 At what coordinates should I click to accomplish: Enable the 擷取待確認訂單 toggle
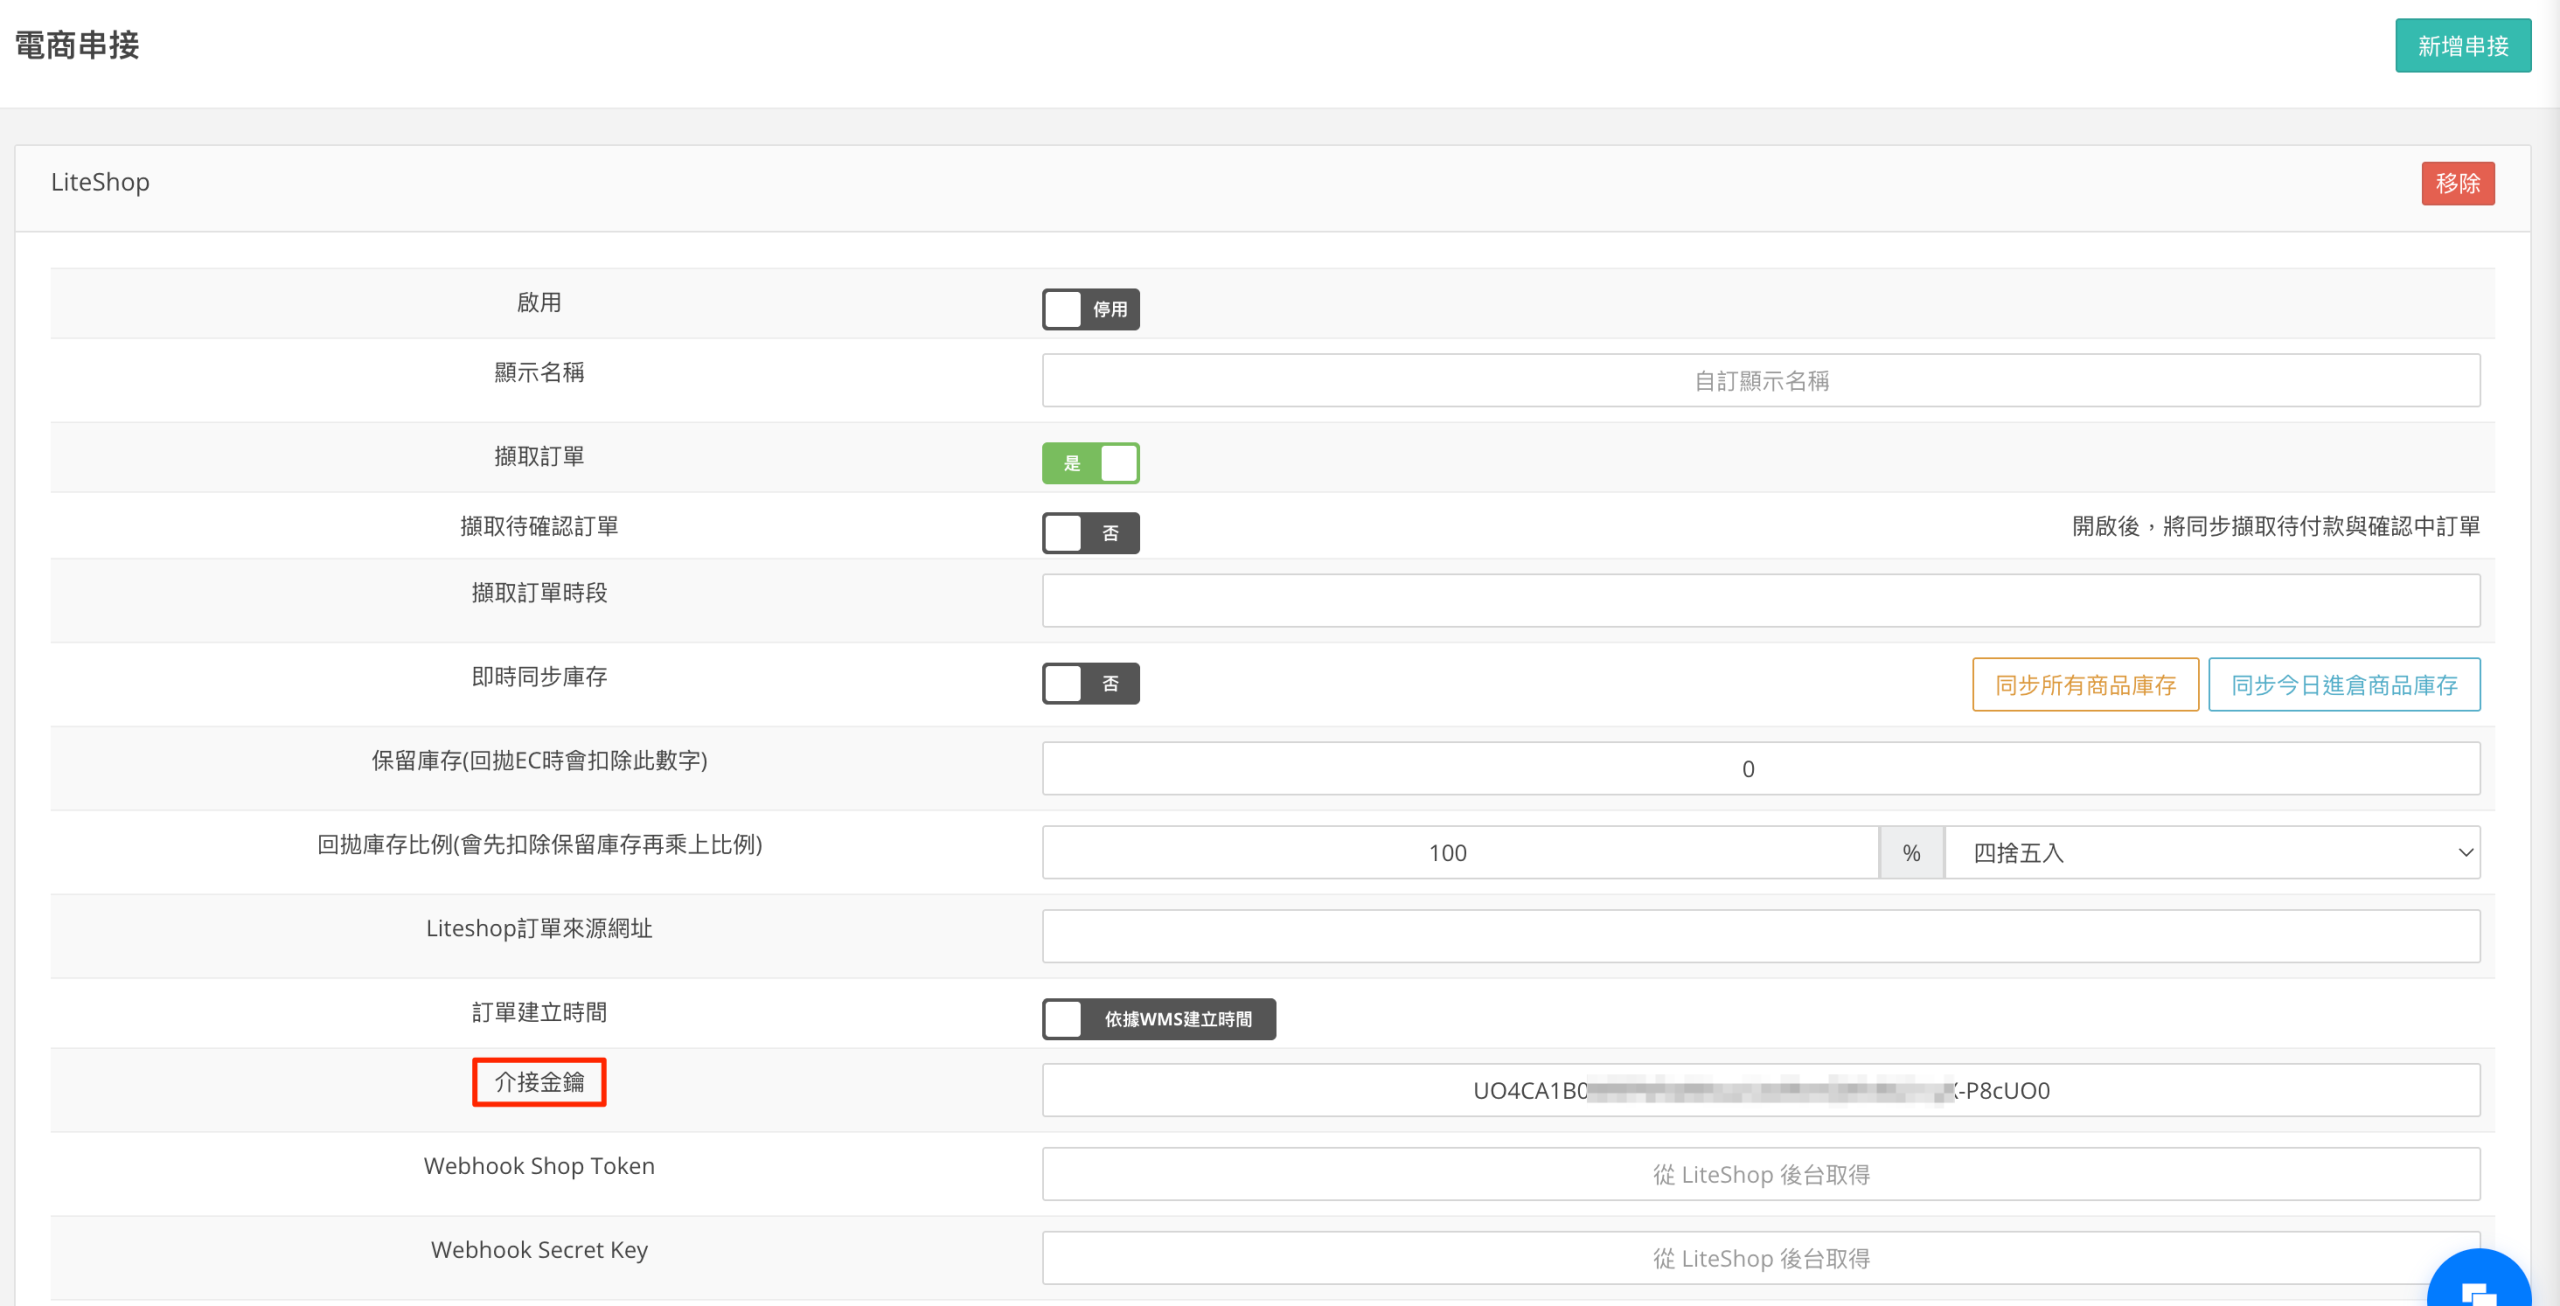point(1090,533)
